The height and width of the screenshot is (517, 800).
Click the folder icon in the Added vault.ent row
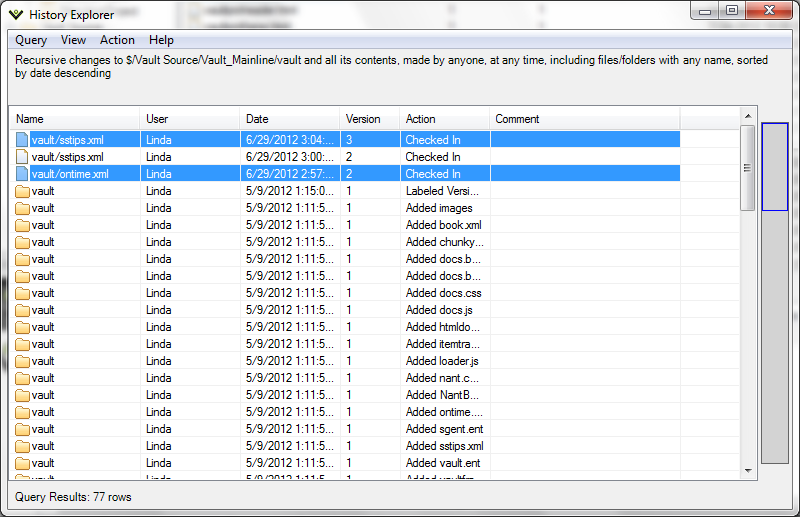coord(22,463)
